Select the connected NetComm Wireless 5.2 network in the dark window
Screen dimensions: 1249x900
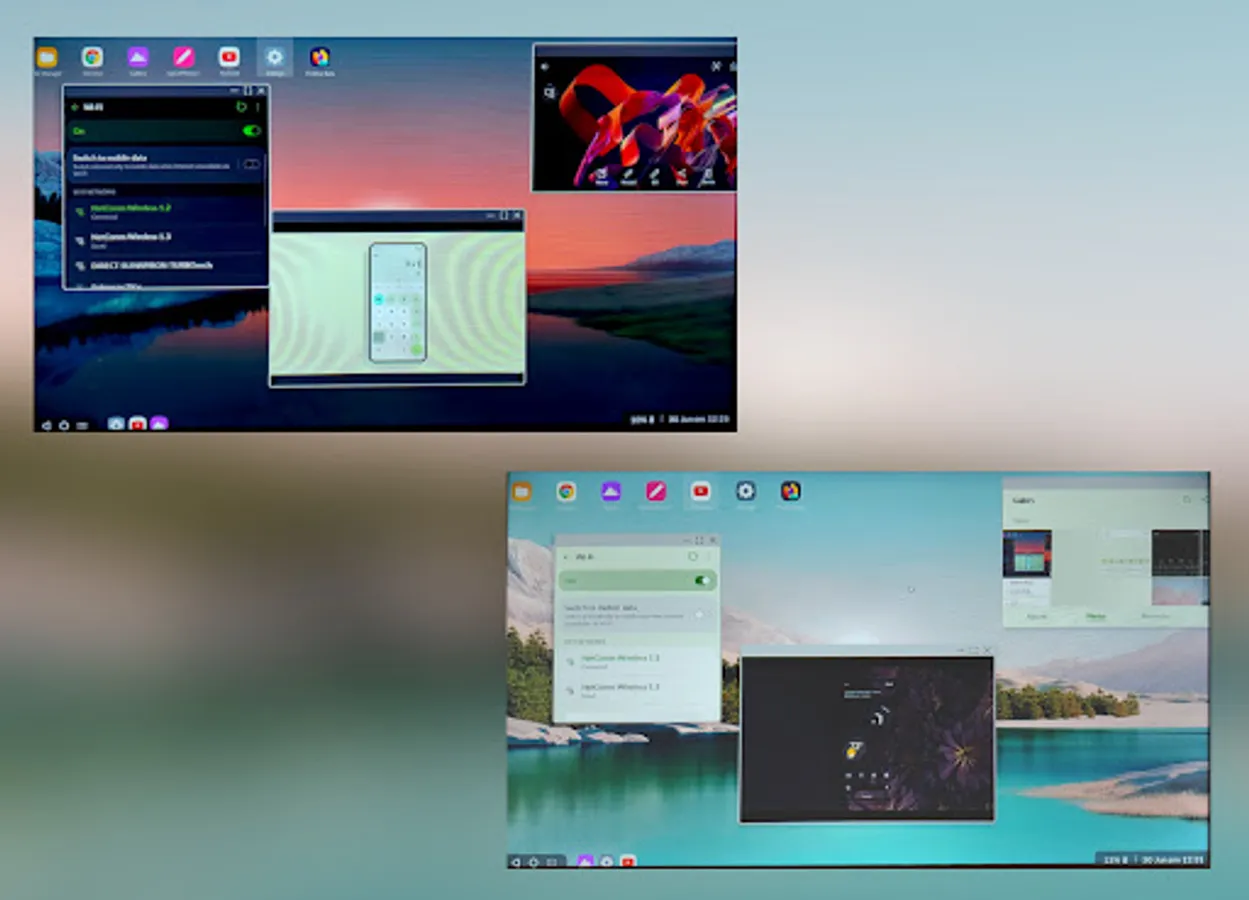(x=166, y=211)
